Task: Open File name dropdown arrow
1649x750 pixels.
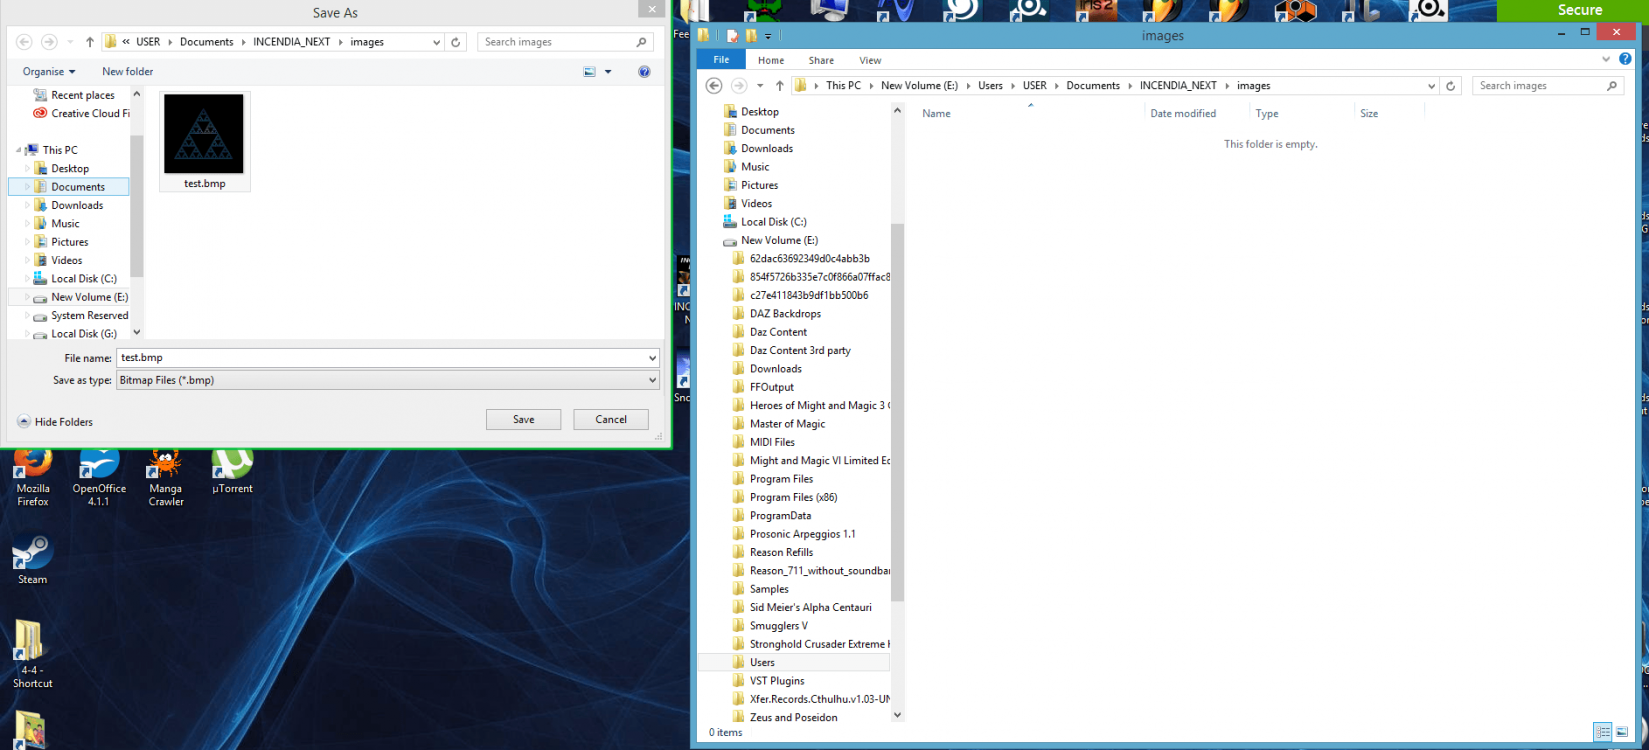Action: click(x=652, y=358)
